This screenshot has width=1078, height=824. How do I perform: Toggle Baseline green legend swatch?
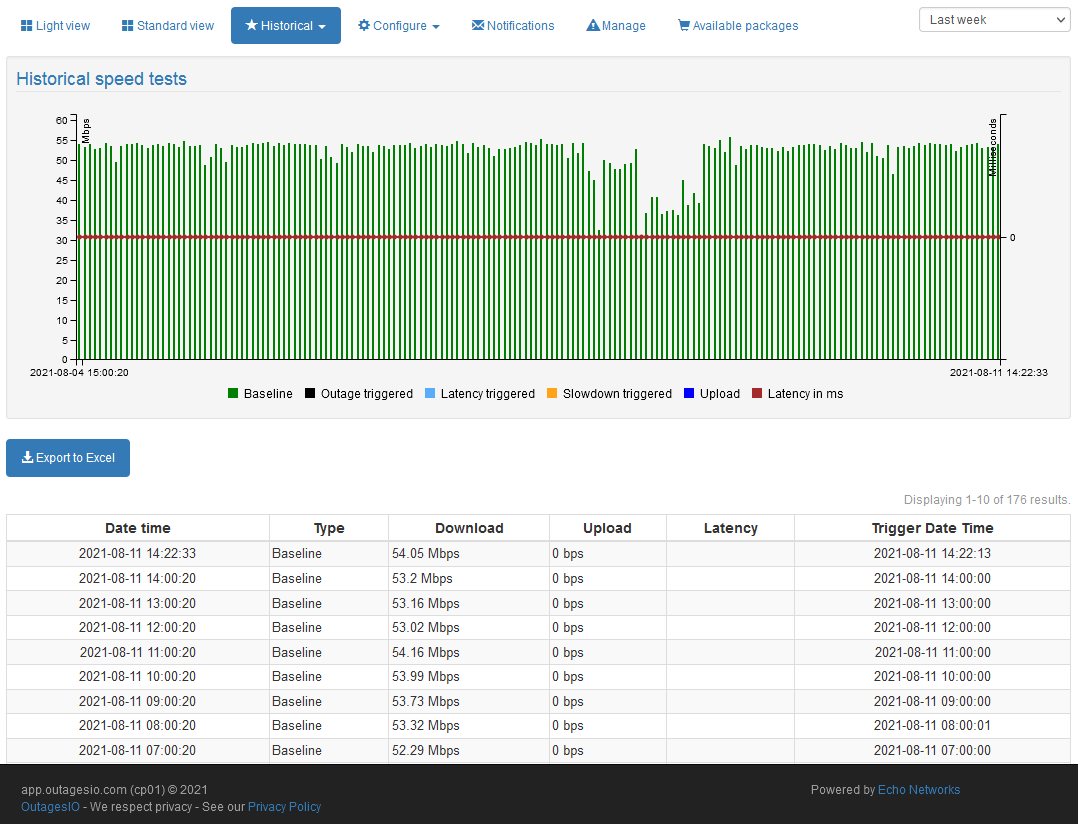(x=233, y=393)
